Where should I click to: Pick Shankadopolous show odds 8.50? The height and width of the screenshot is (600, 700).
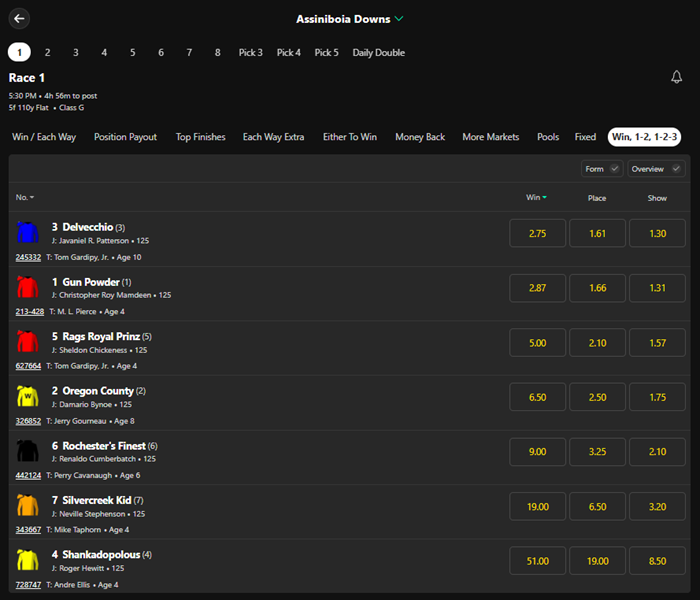[x=657, y=561]
